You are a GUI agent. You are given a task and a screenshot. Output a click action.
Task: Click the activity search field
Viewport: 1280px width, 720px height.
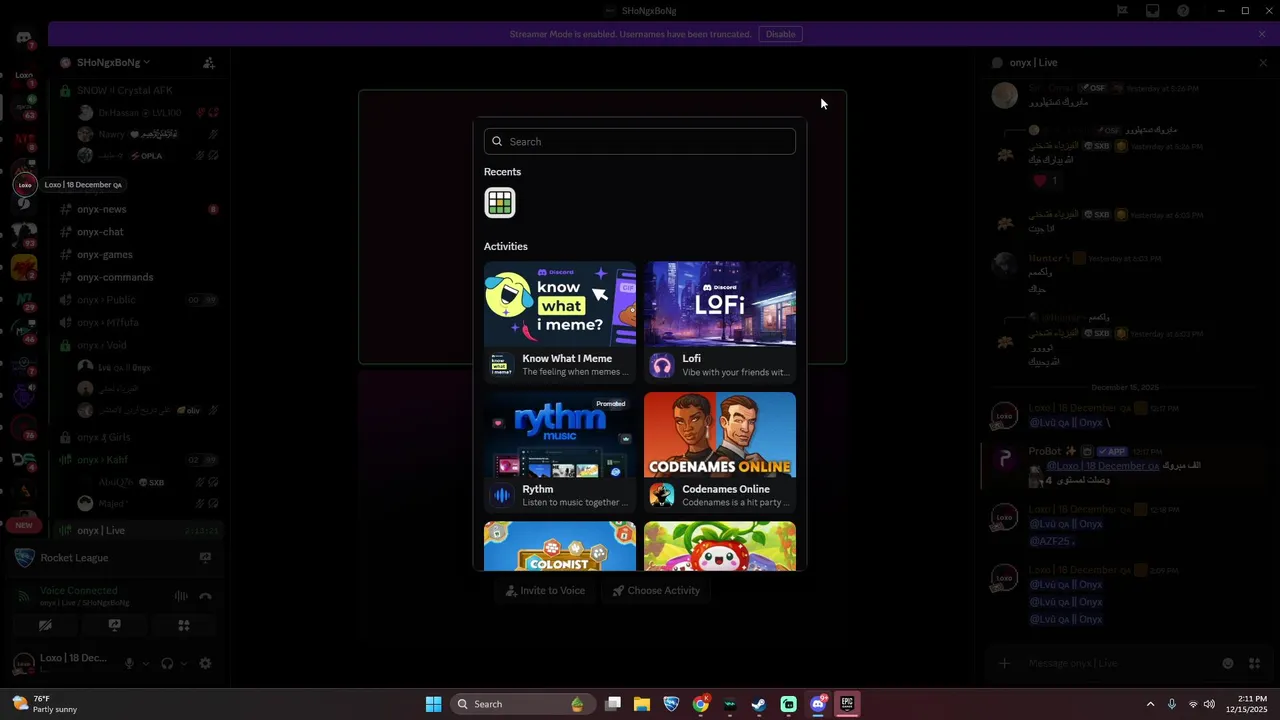pyautogui.click(x=640, y=141)
